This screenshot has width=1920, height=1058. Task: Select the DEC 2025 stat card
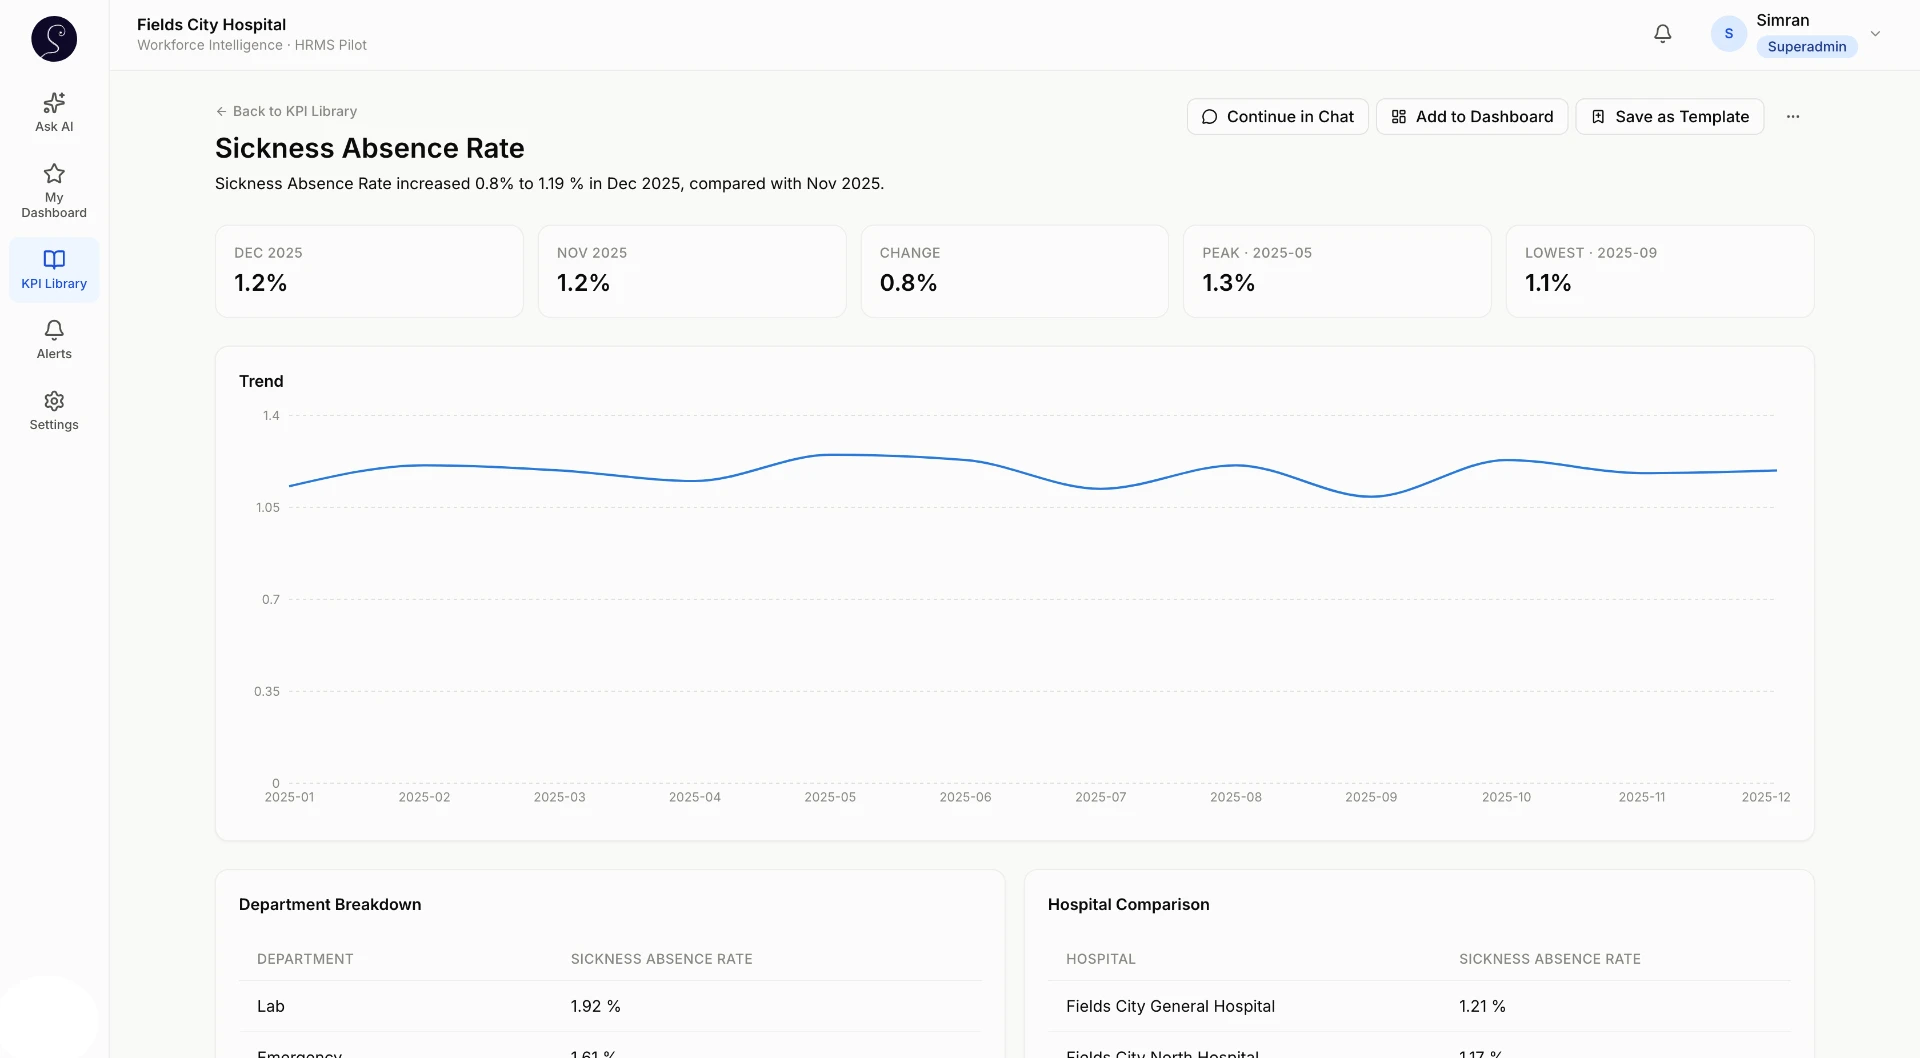click(369, 271)
